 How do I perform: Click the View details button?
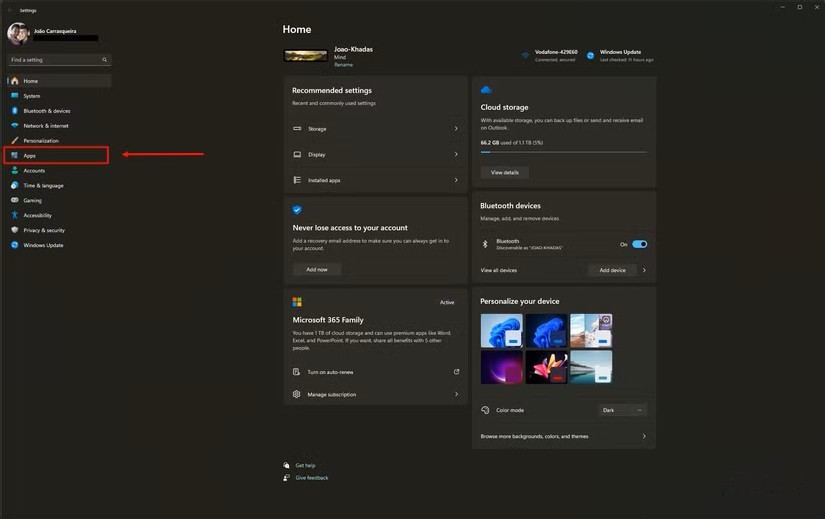click(505, 172)
